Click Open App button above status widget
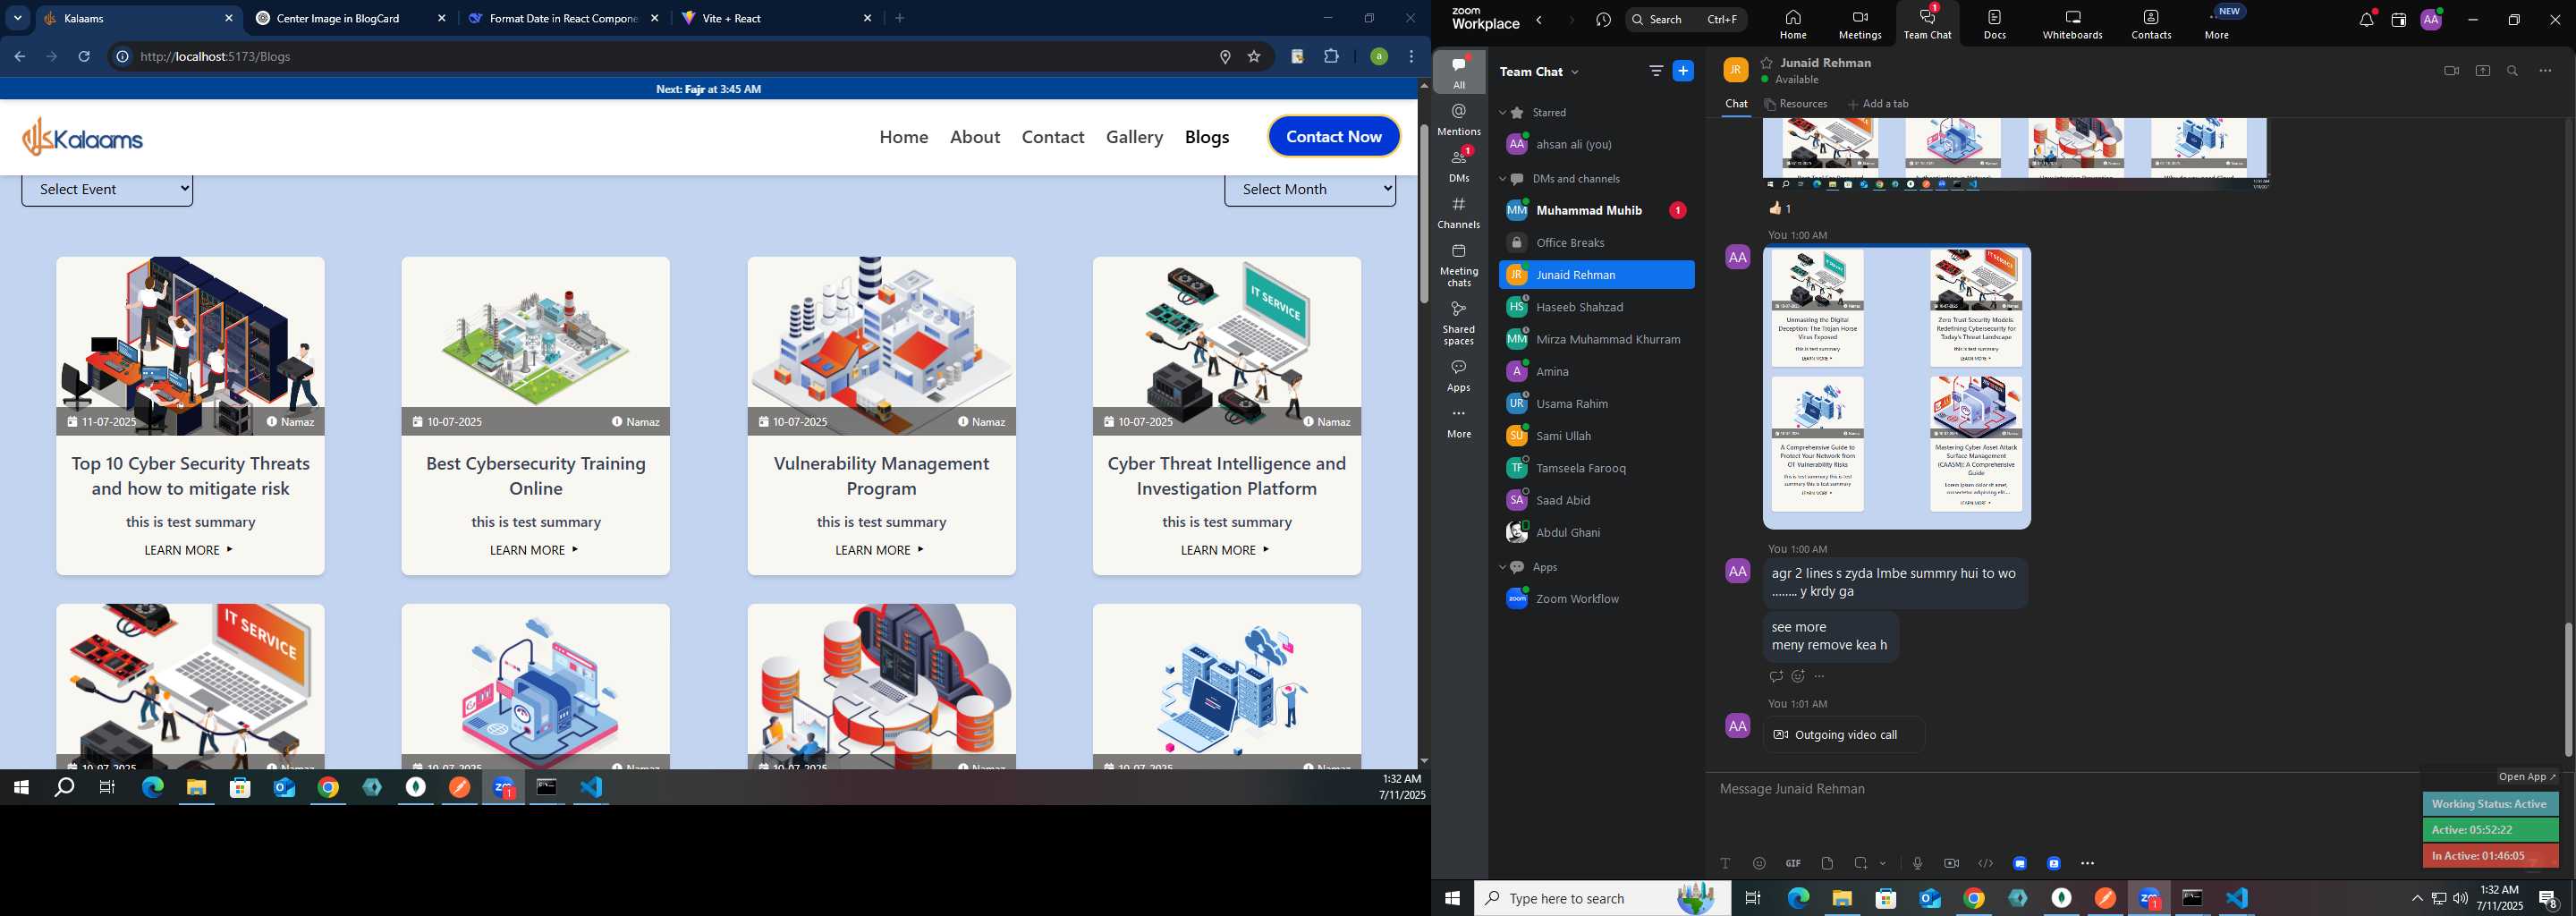The image size is (2576, 916). click(x=2526, y=777)
